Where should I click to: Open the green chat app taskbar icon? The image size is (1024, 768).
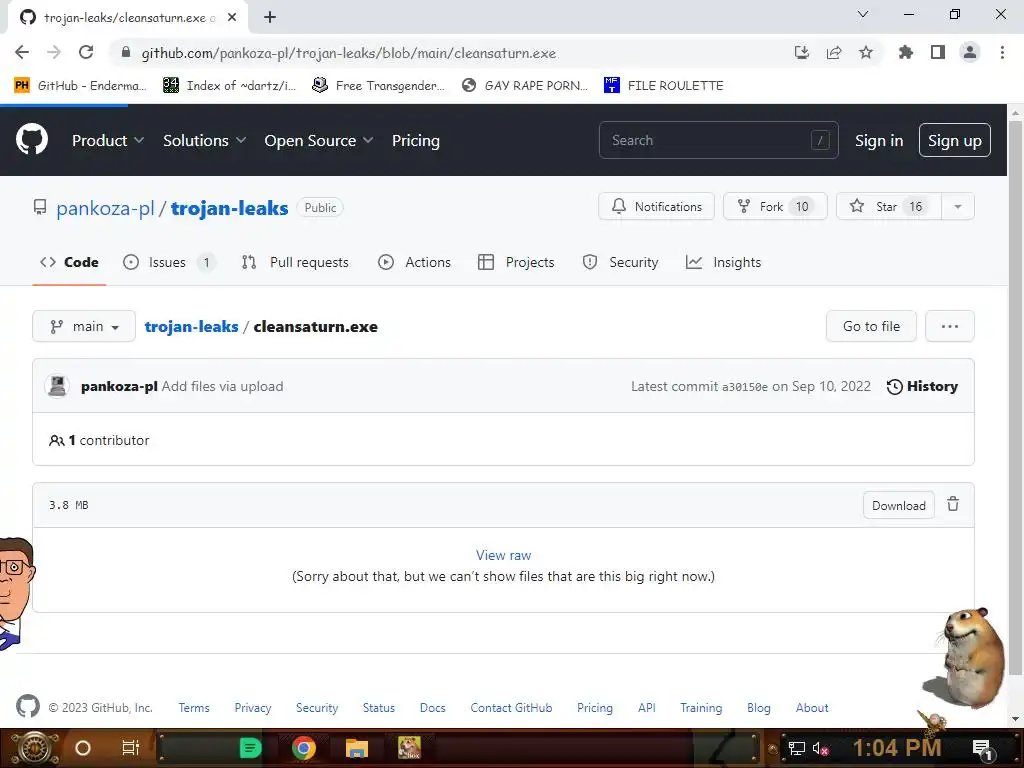point(250,748)
